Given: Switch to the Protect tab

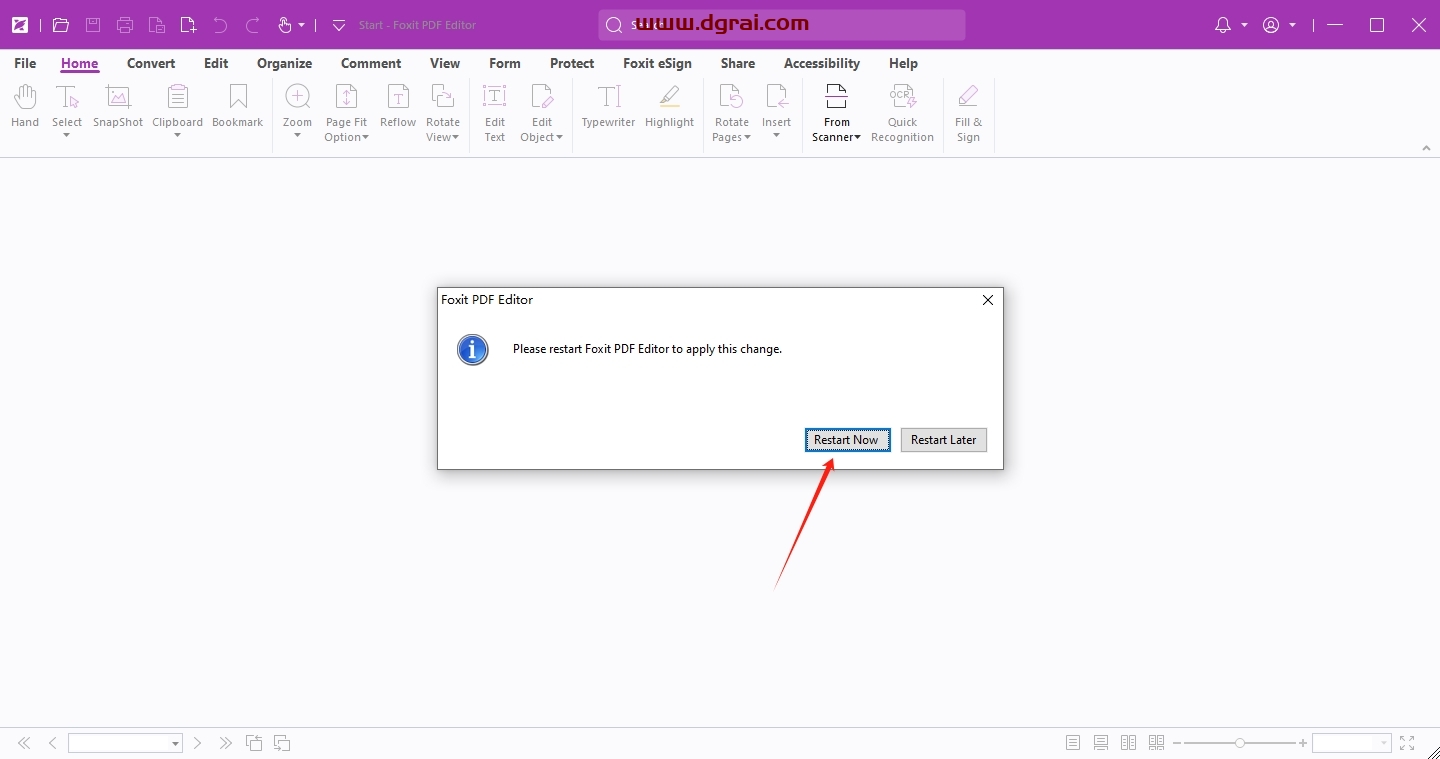Looking at the screenshot, I should pyautogui.click(x=572, y=63).
